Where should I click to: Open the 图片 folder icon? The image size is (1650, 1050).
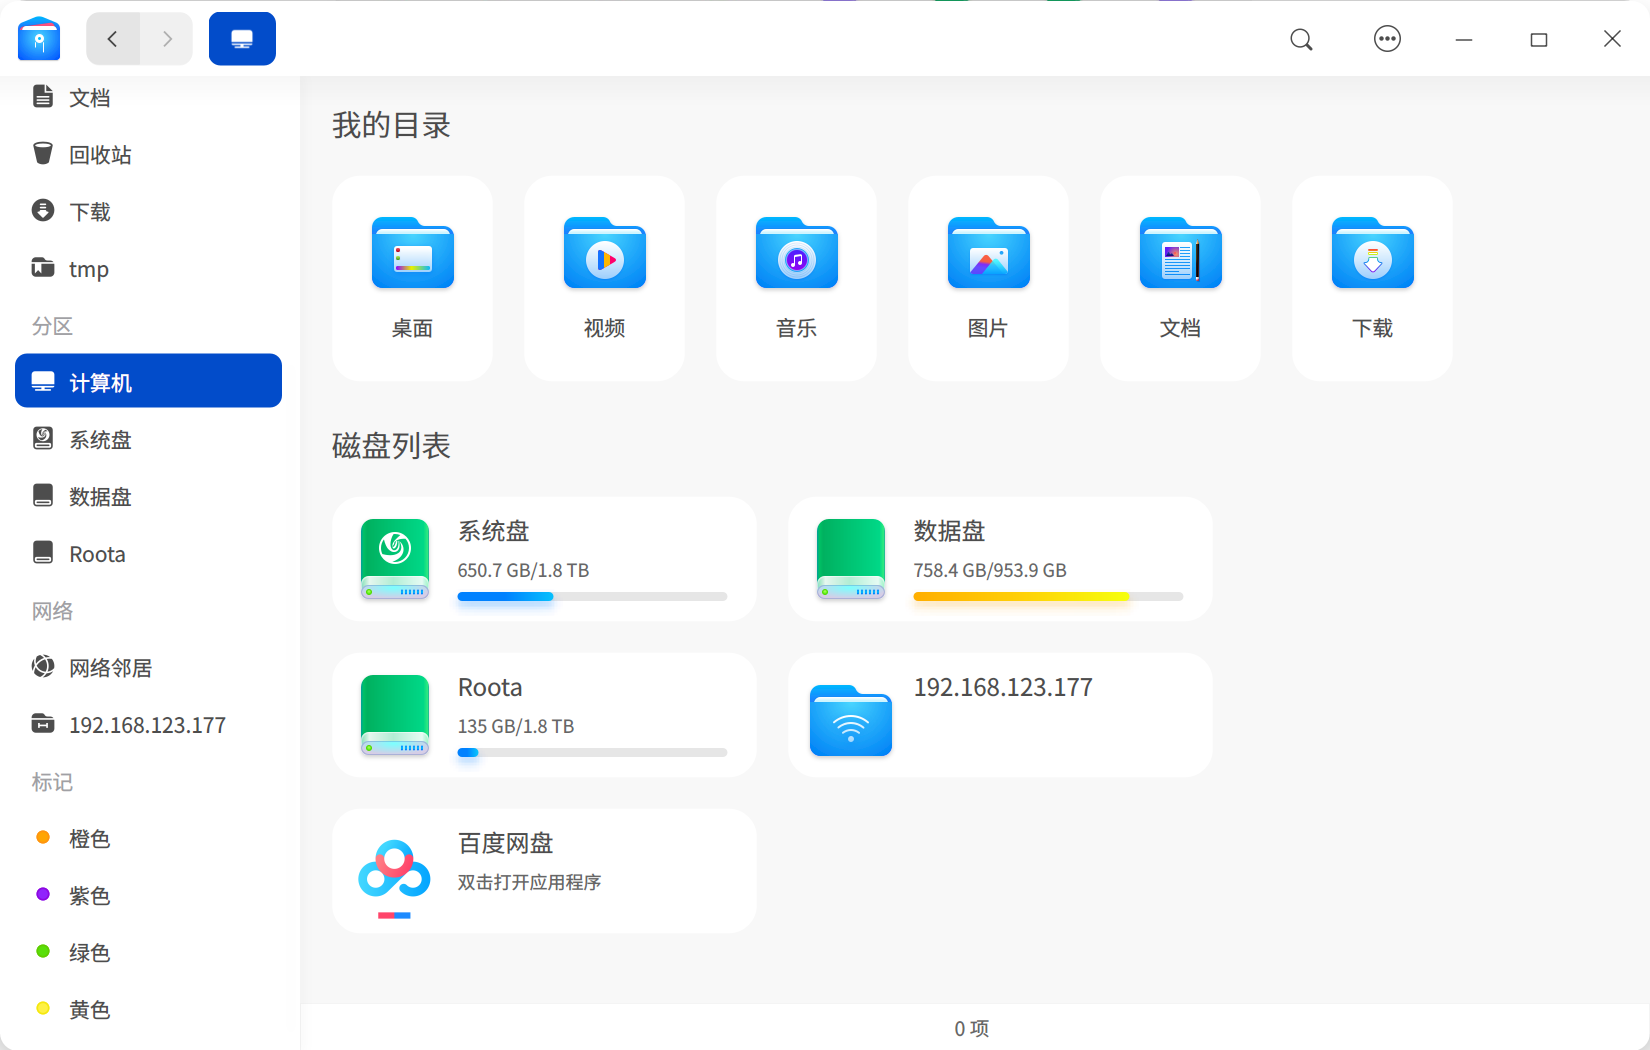point(988,253)
